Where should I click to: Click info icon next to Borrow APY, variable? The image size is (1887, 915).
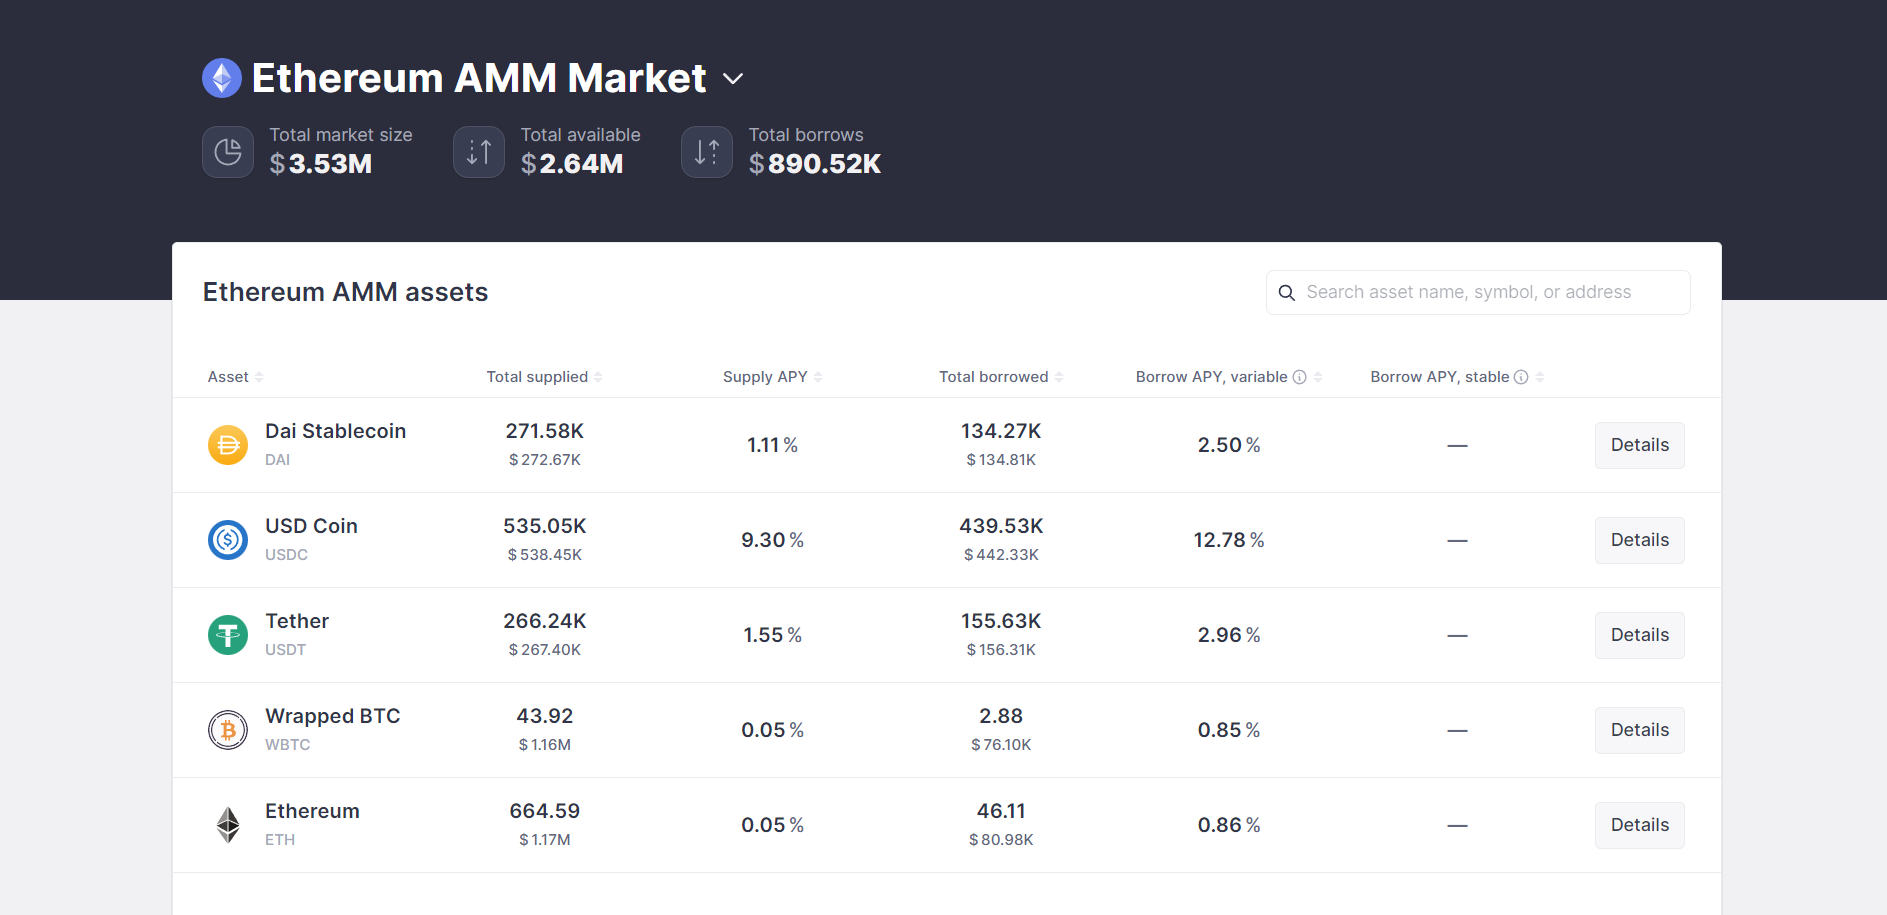point(1300,377)
